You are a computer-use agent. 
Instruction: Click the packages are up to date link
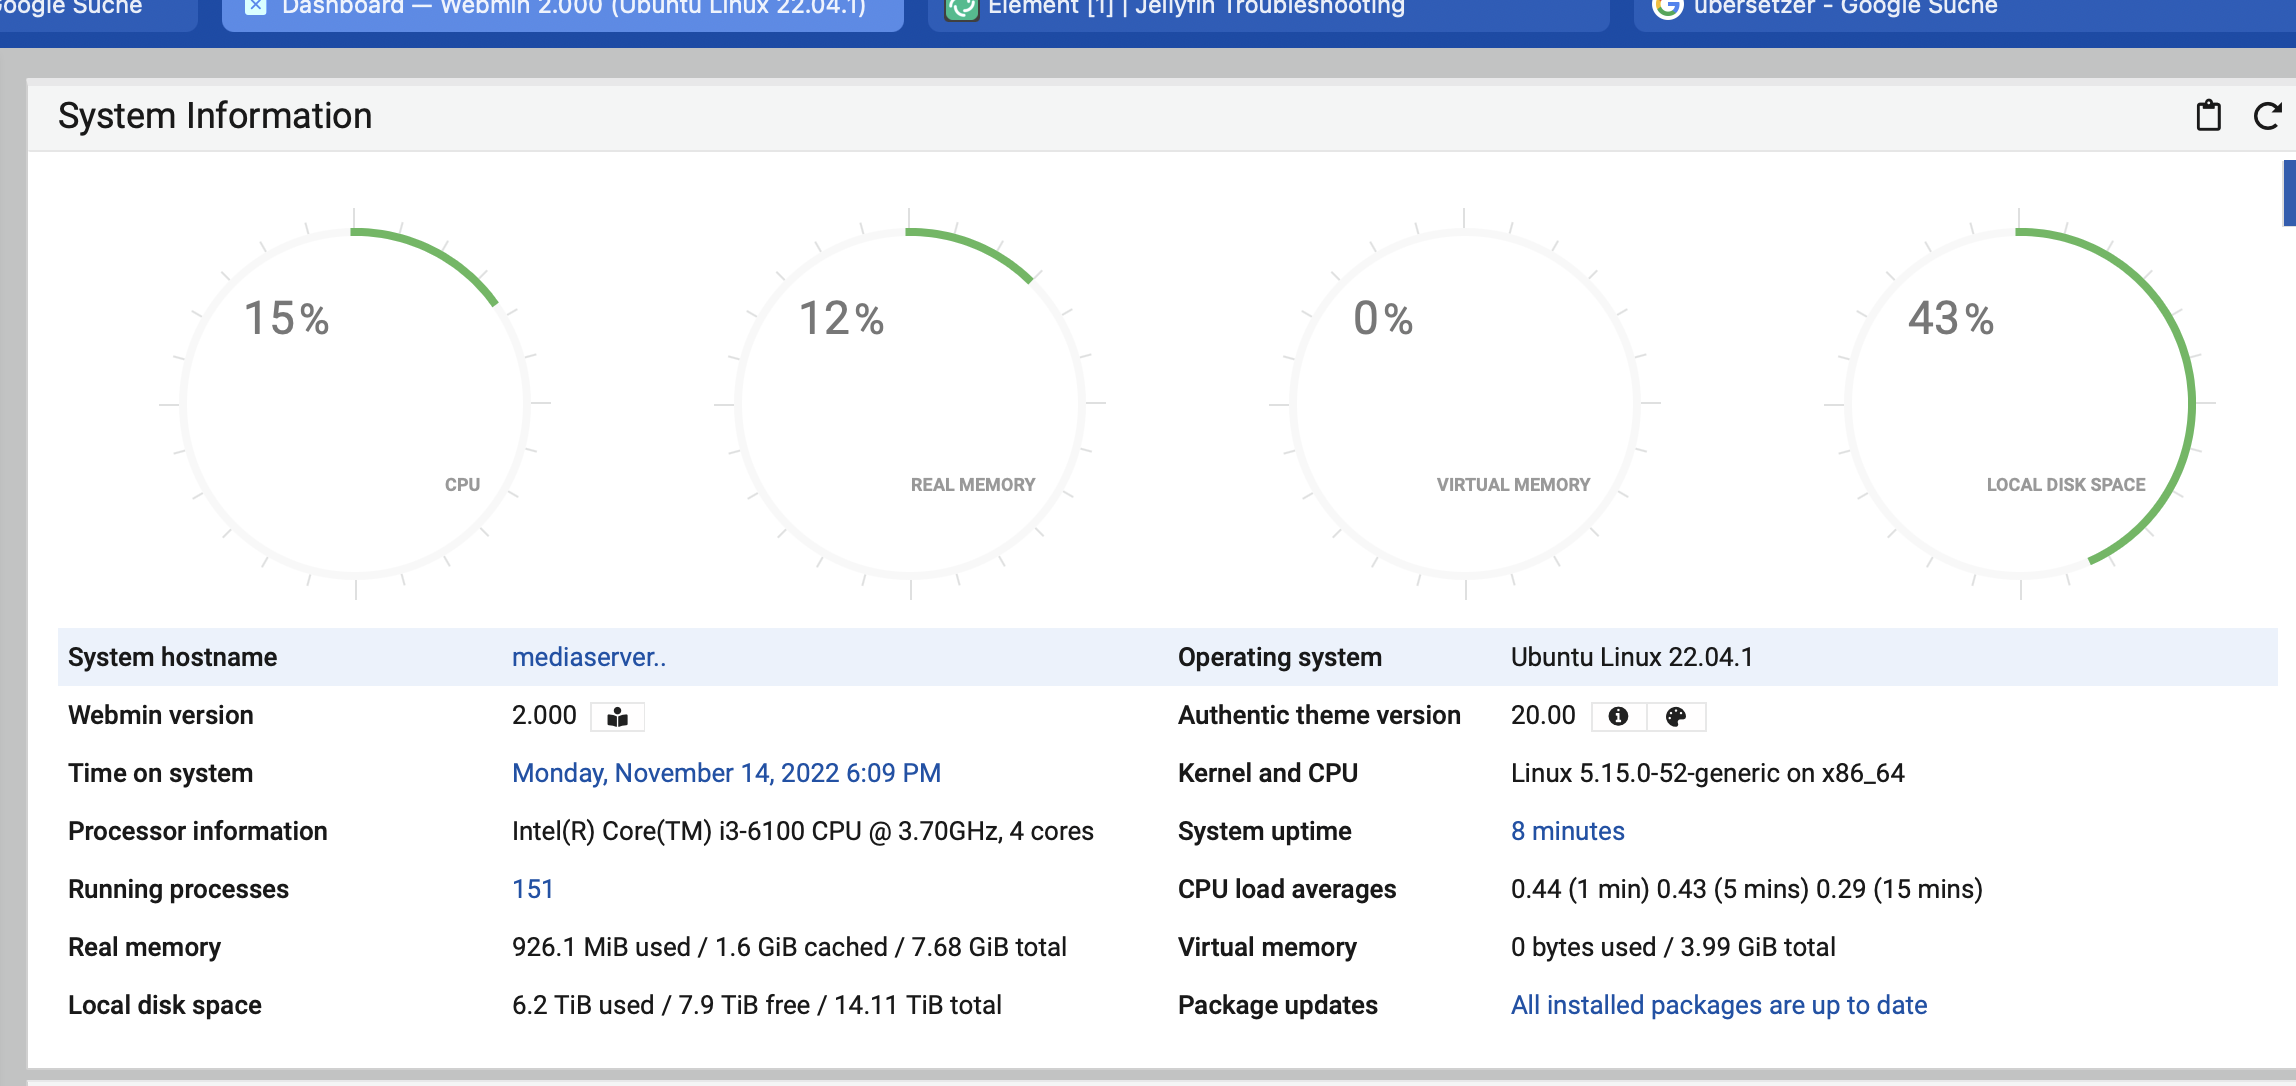pyautogui.click(x=1718, y=1005)
